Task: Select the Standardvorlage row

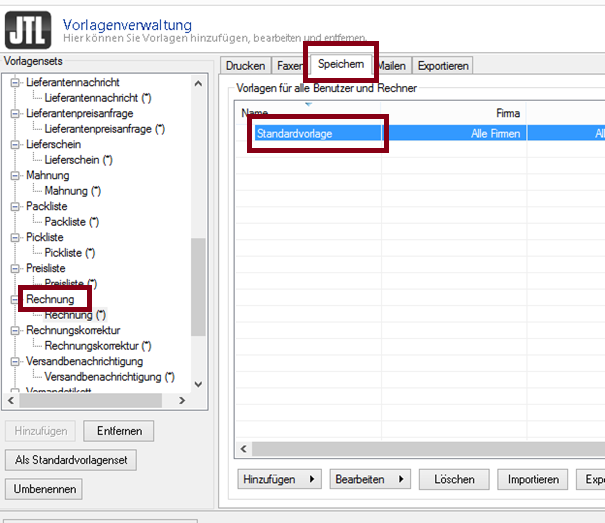Action: [x=316, y=132]
